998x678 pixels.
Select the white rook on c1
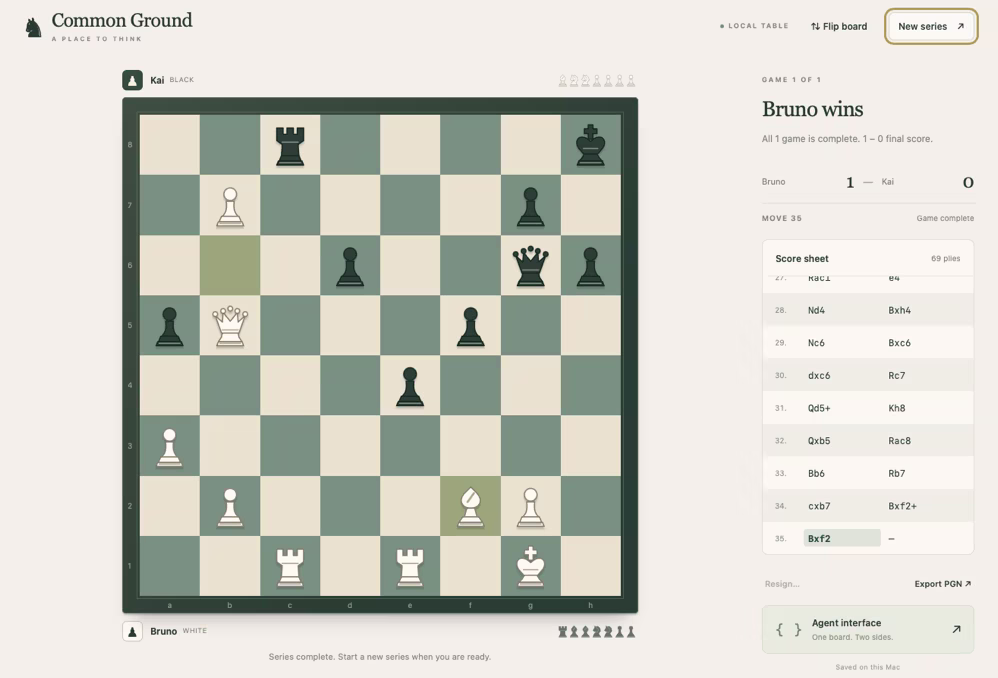[x=290, y=567]
